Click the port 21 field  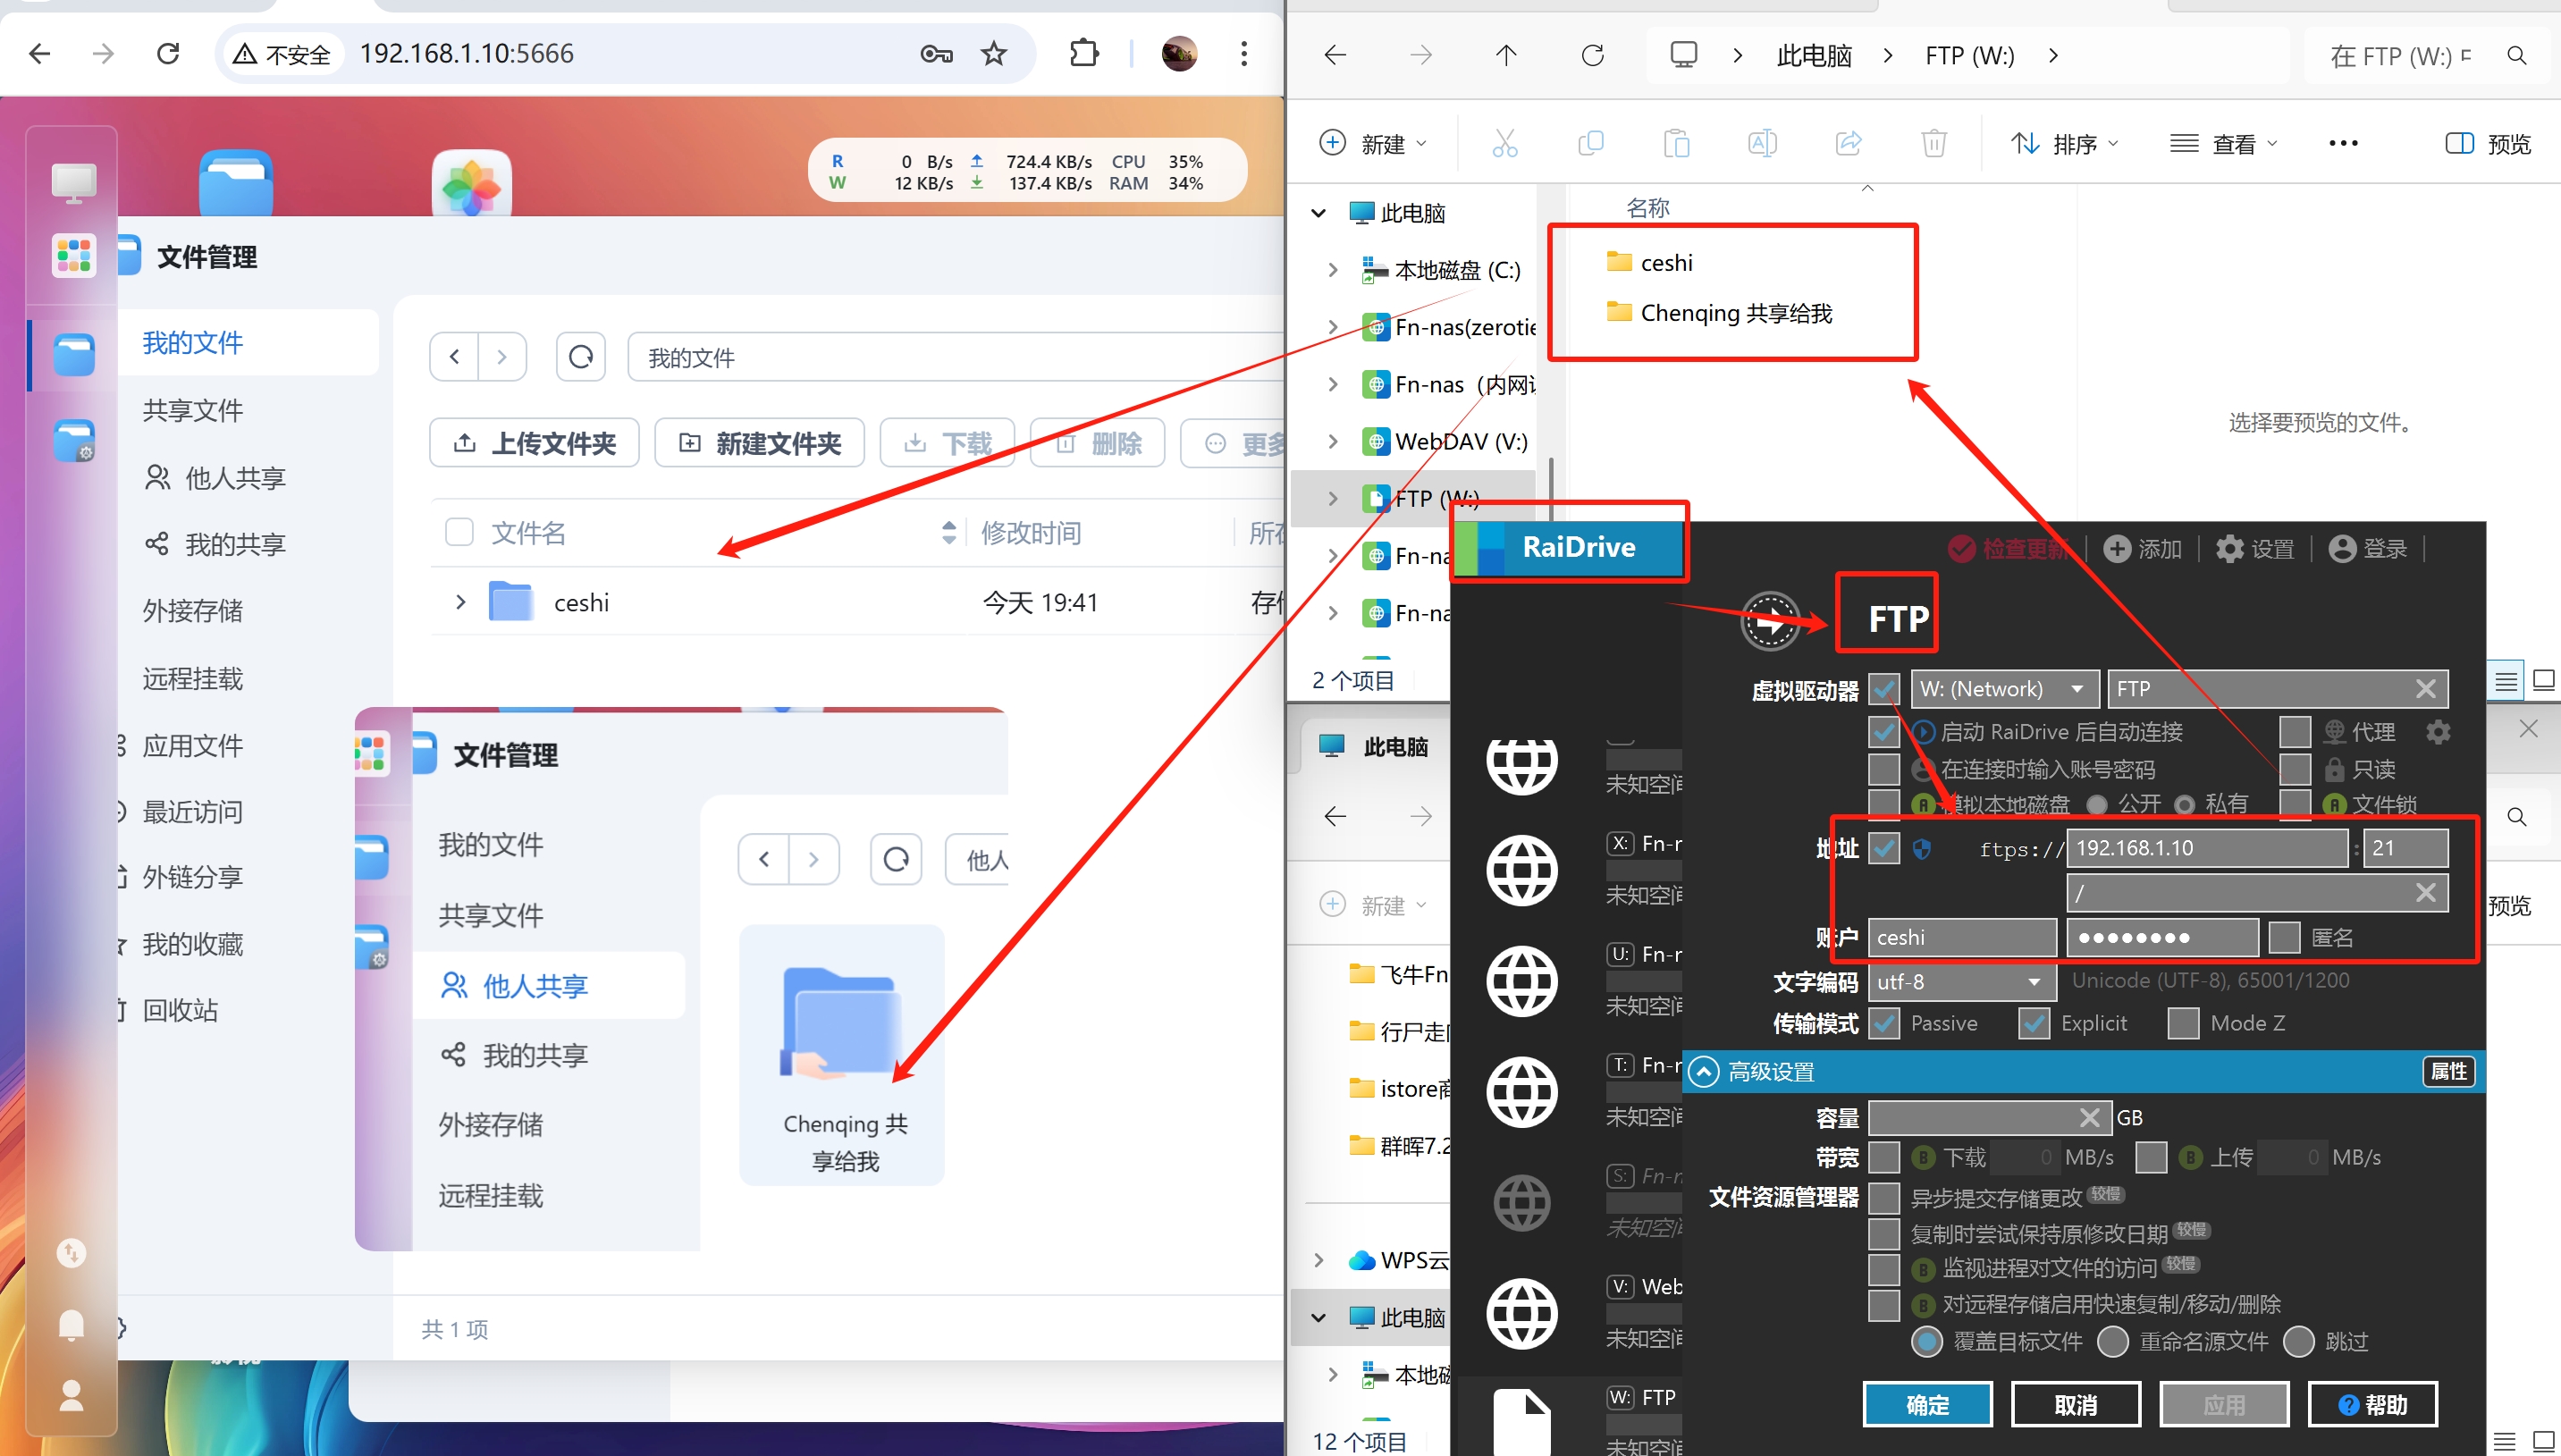pos(2406,848)
